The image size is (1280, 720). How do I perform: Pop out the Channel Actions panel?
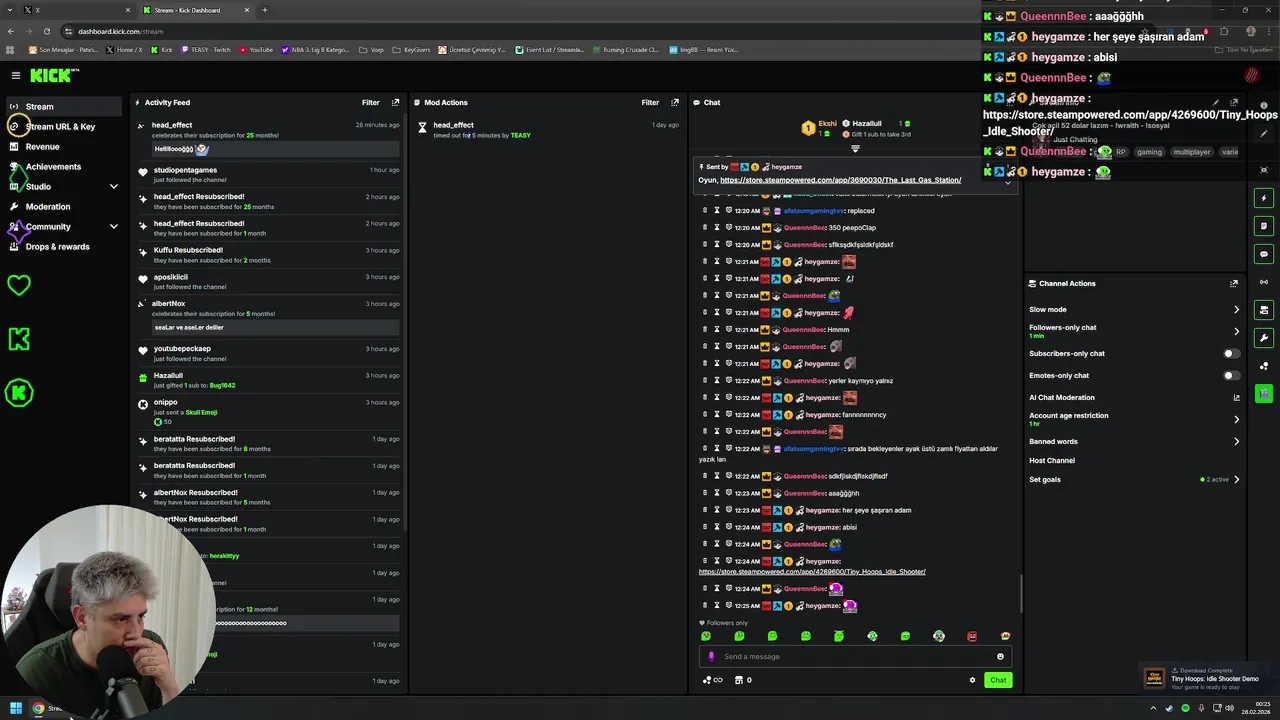[1234, 283]
